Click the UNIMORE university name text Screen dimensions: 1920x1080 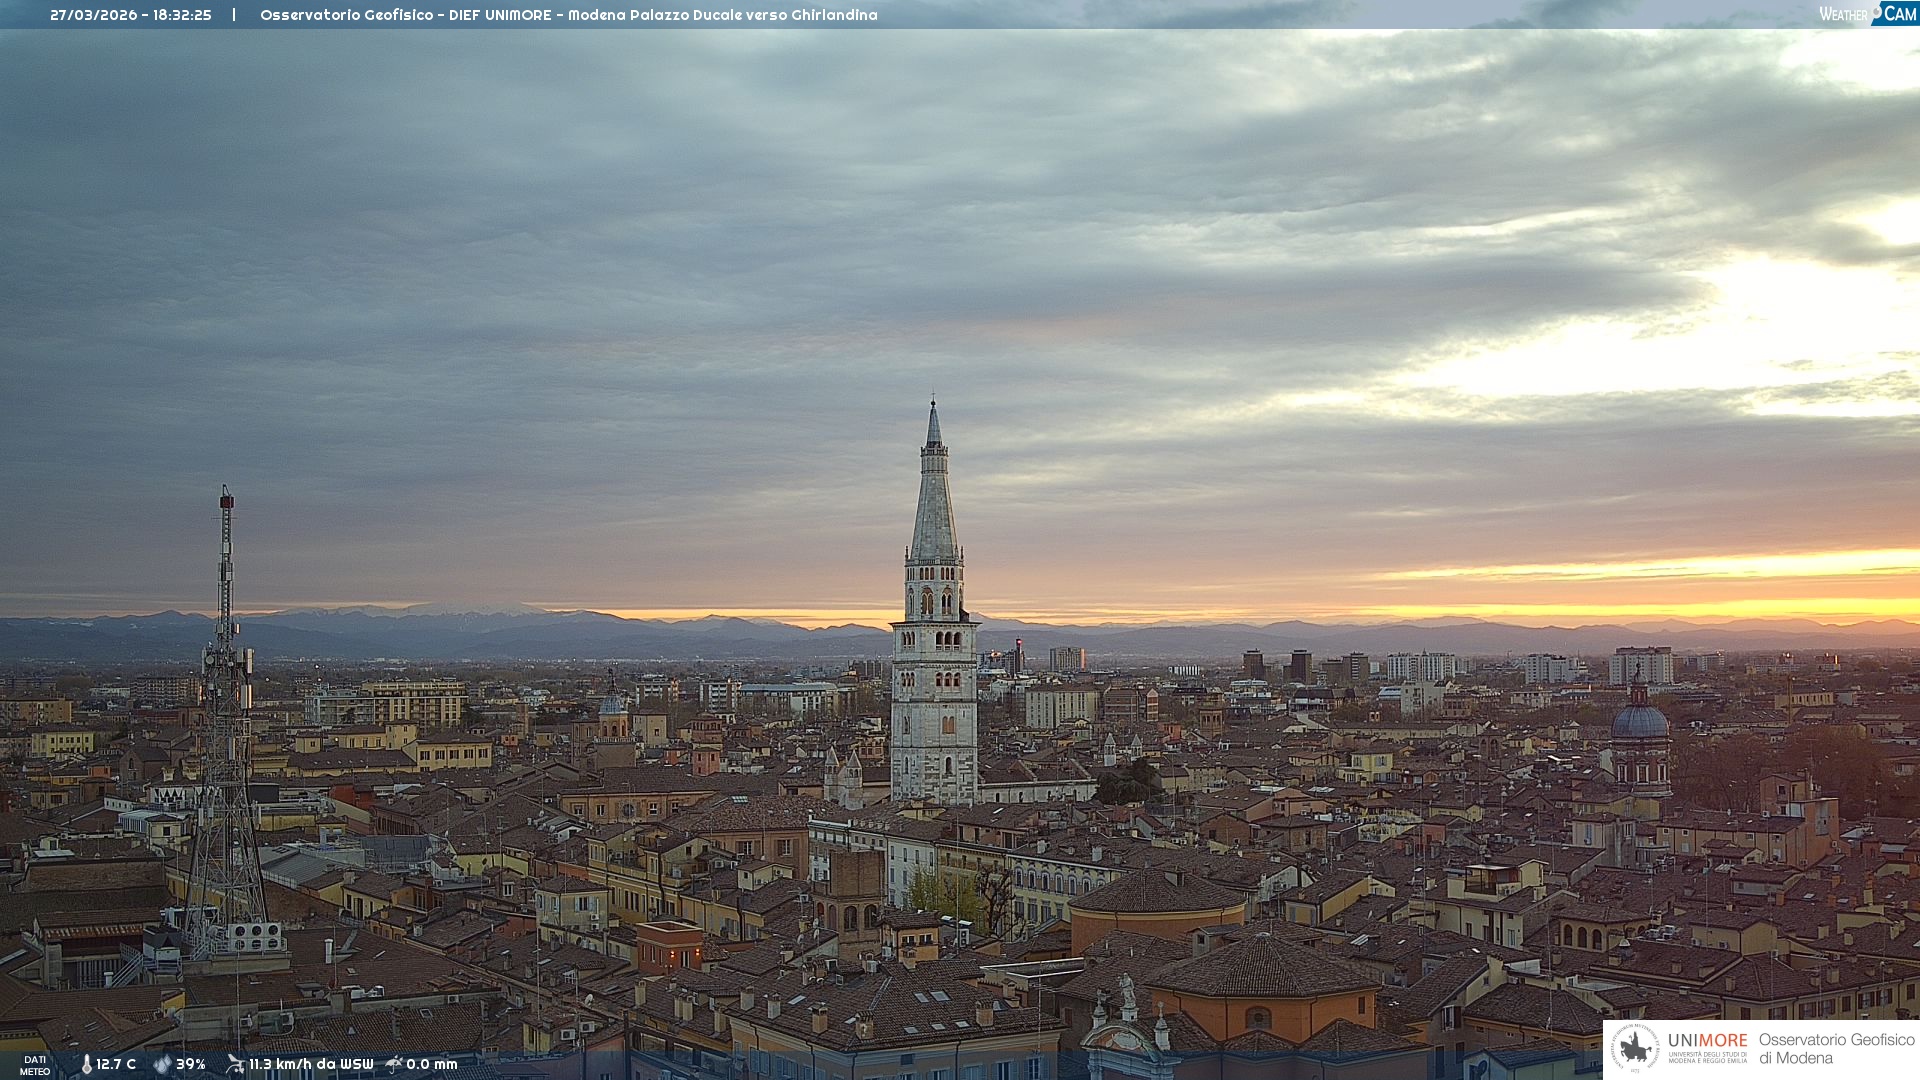tap(1707, 1041)
